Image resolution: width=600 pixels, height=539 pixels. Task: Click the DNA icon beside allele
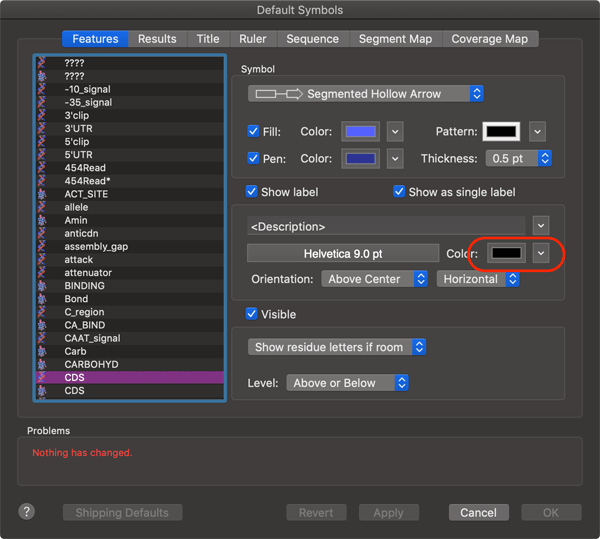(41, 207)
